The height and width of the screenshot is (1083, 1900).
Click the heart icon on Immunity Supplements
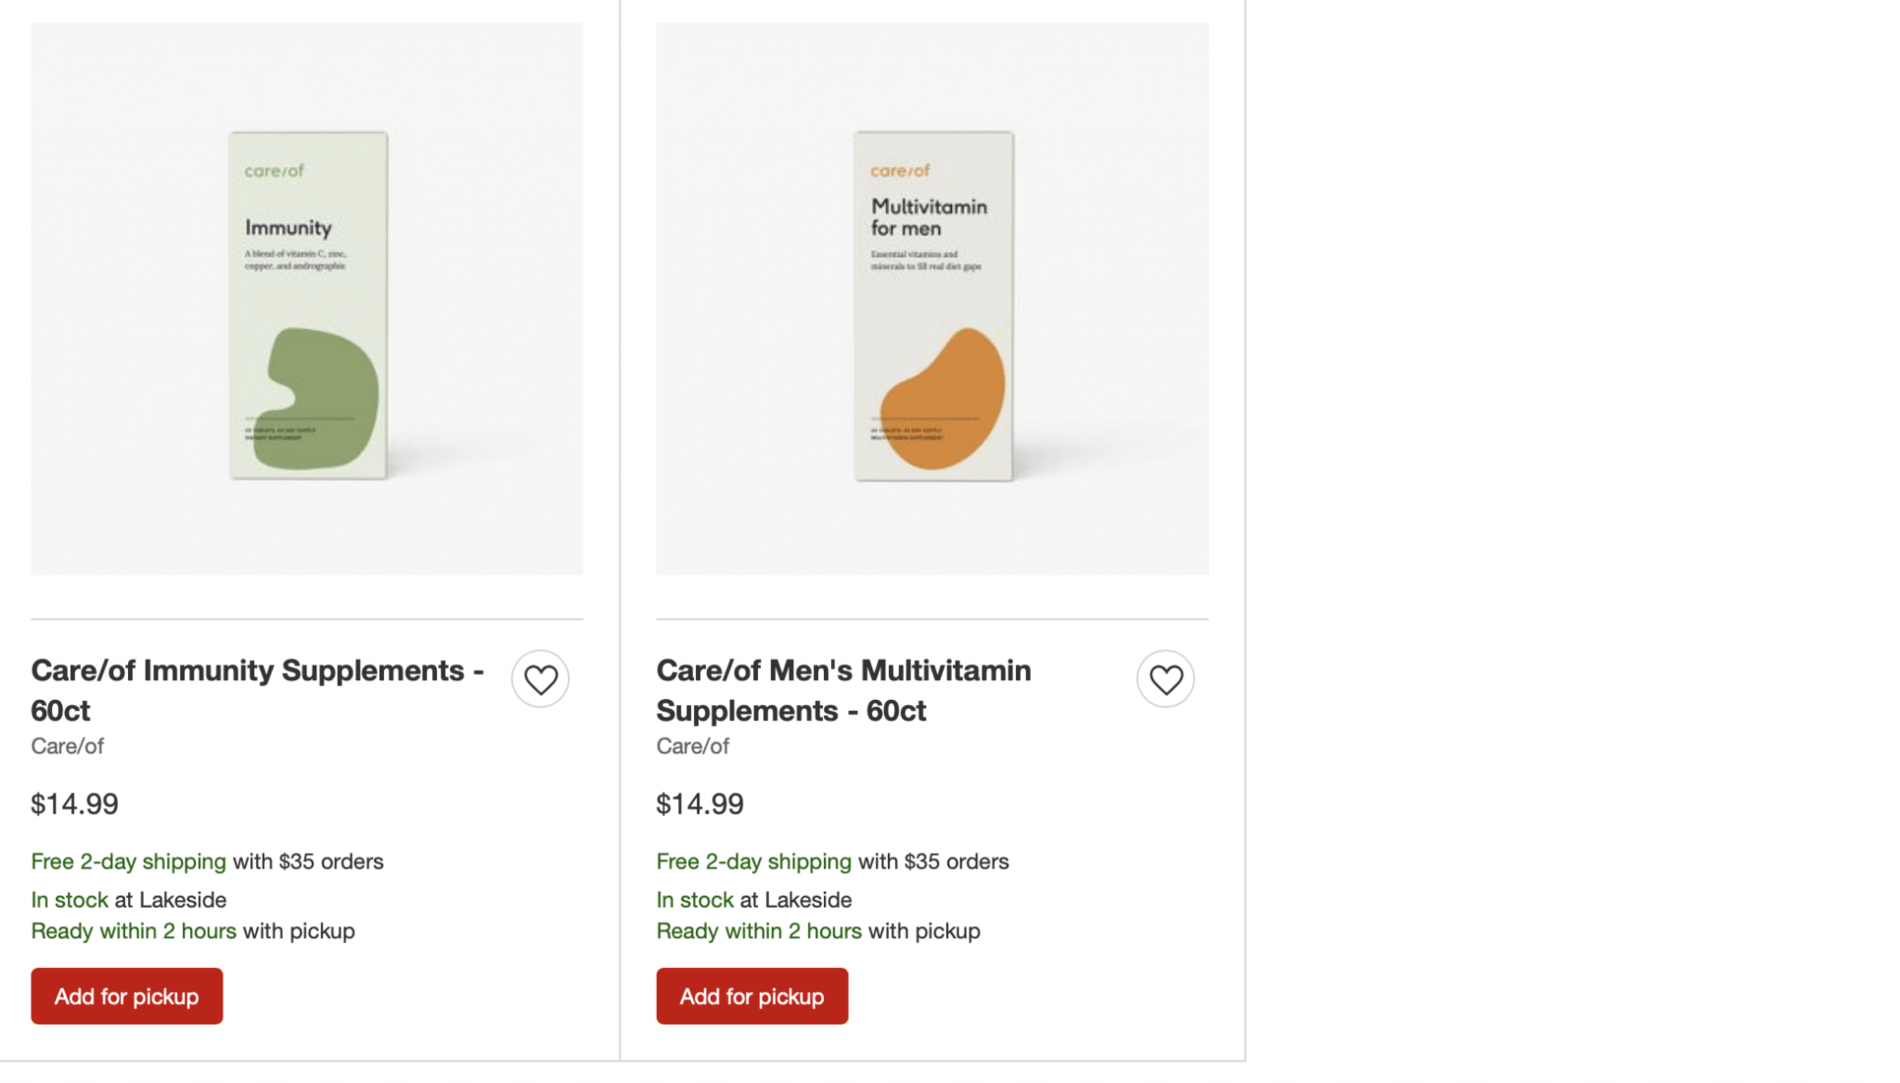tap(540, 678)
